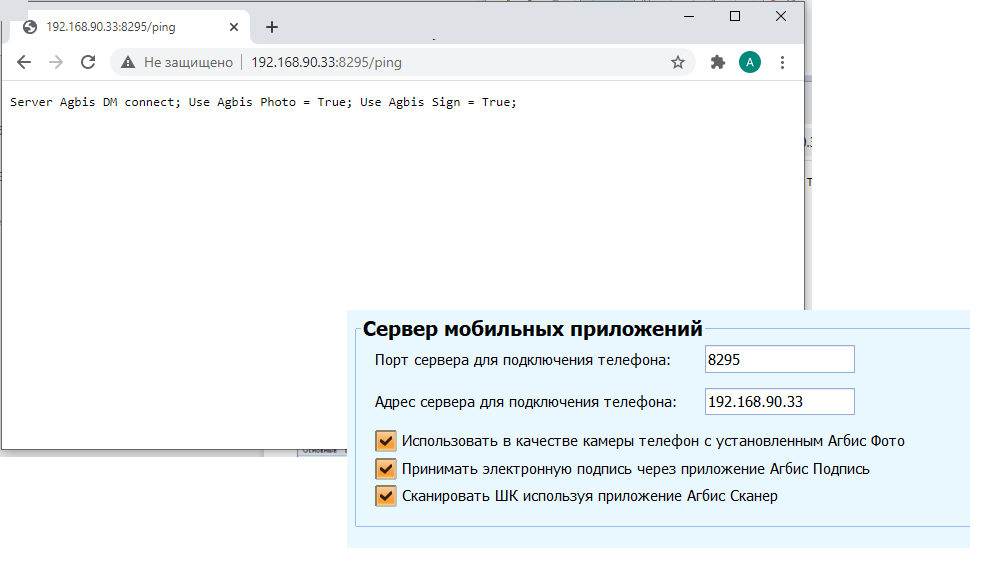Open a new tab with plus button
Viewport: 982px width, 567px height.
coord(272,27)
